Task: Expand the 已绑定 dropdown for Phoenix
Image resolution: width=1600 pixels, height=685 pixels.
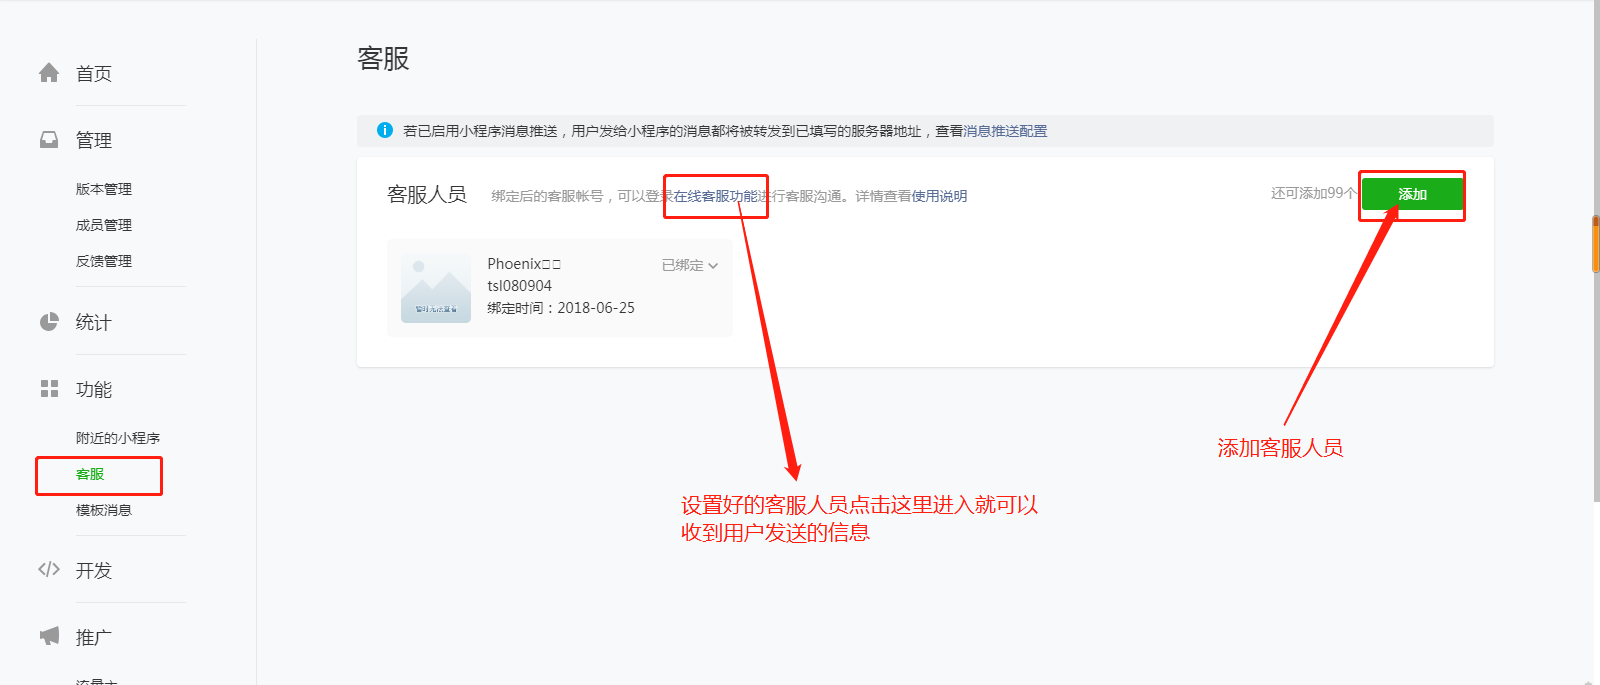Action: (690, 265)
